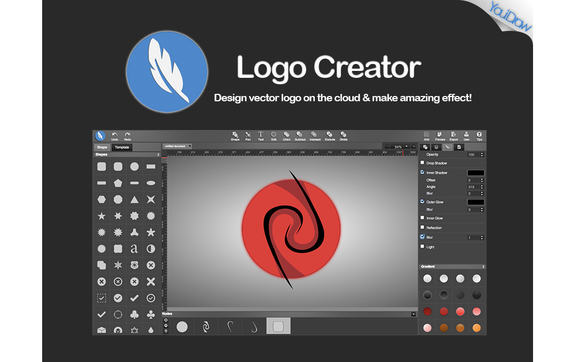The image size is (580, 362).
Task: Select the Shape tool in top toolbar
Action: (235, 136)
